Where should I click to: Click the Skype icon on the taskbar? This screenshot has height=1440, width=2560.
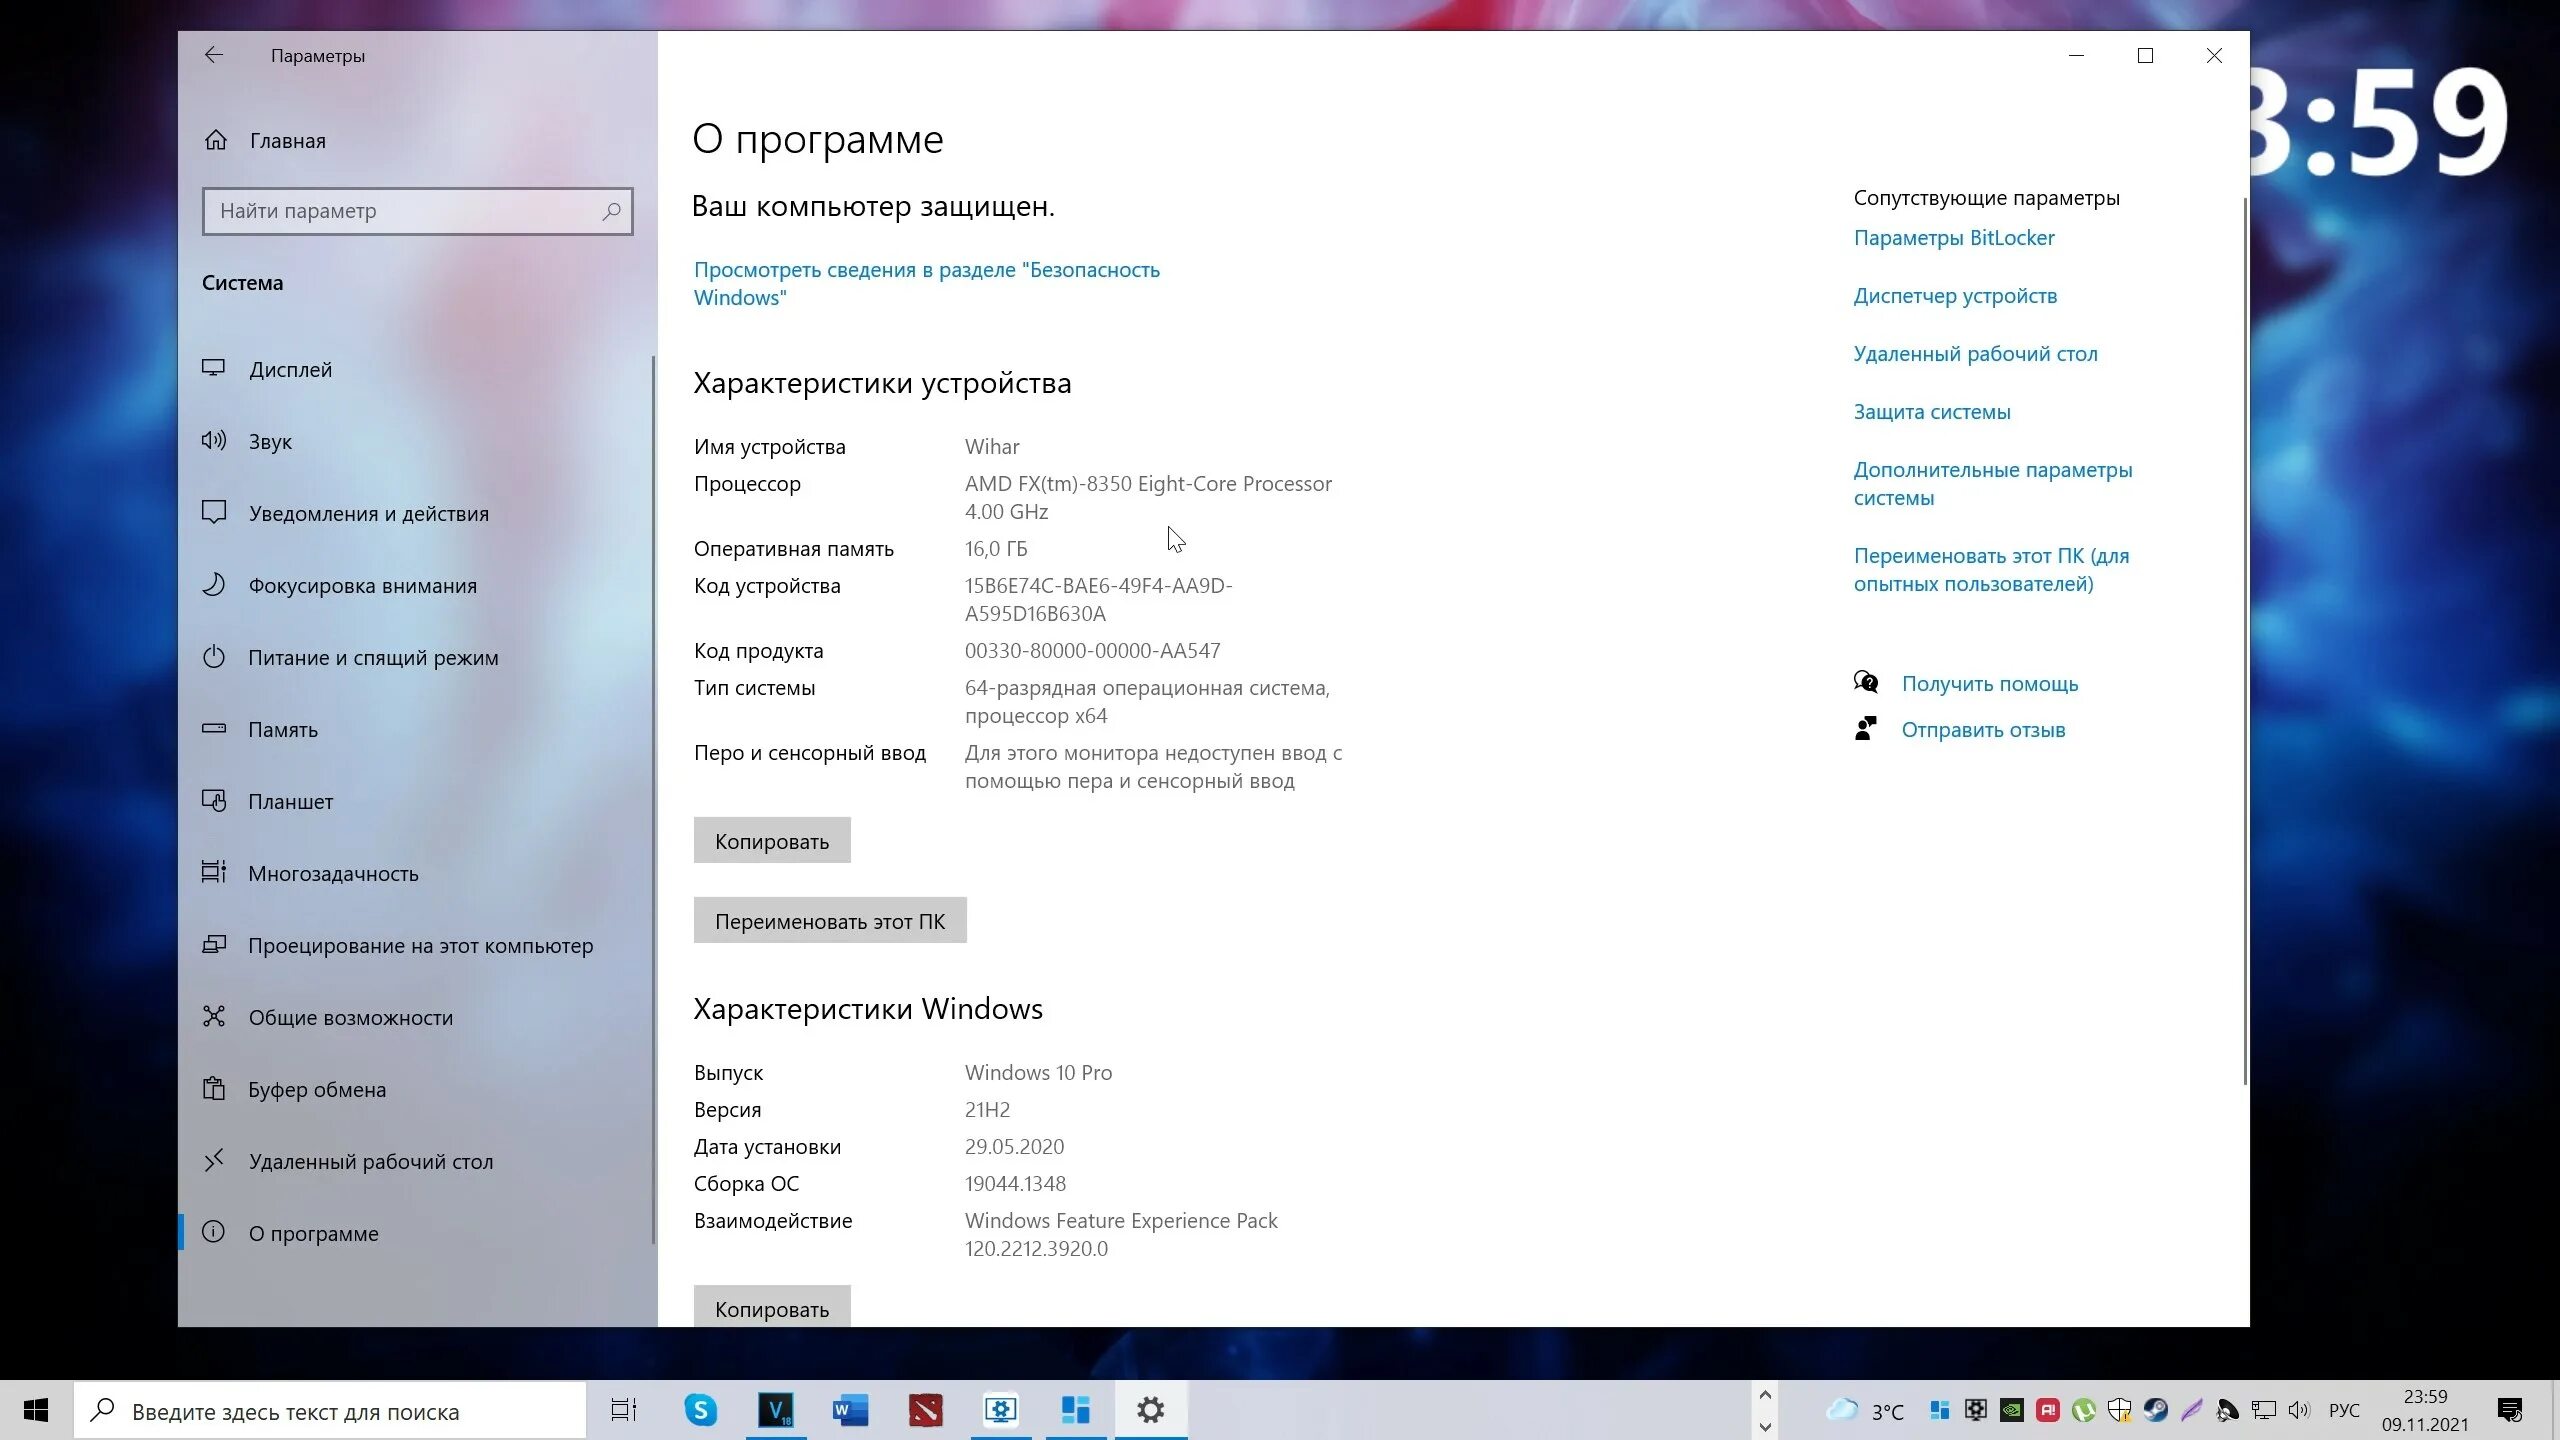(700, 1410)
